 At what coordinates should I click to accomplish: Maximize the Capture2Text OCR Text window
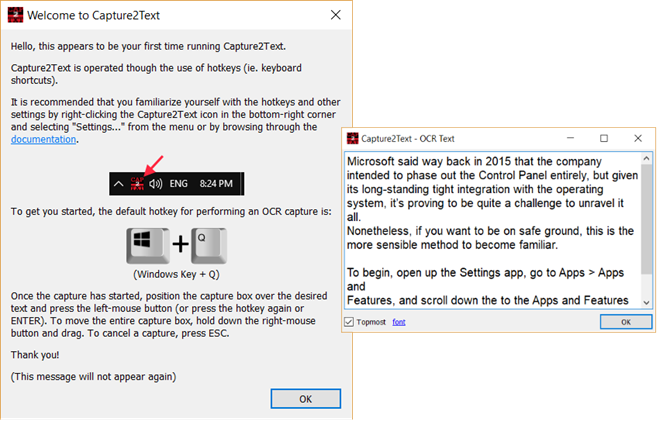[604, 138]
